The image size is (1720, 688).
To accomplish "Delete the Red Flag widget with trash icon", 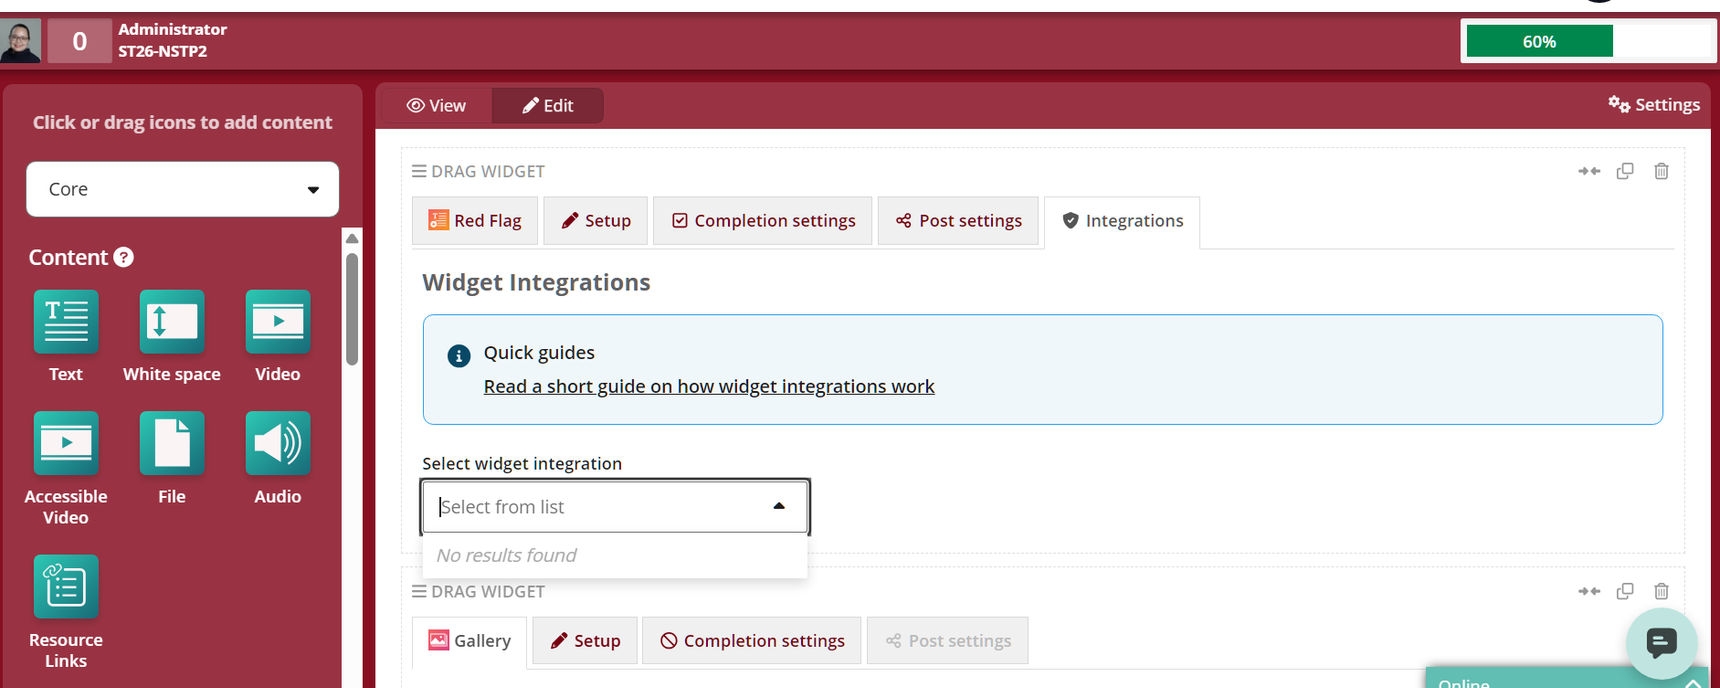I will (1661, 171).
